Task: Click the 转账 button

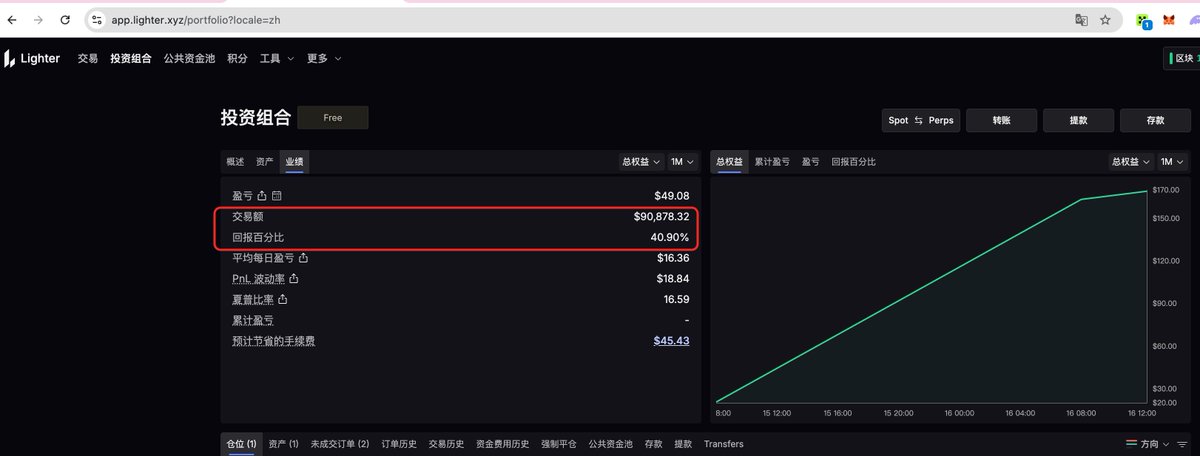Action: pos(1001,120)
